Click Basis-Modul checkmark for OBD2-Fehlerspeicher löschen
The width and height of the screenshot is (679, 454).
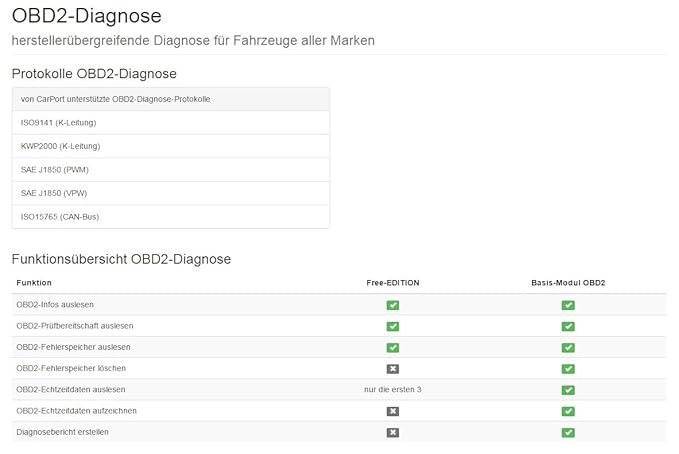coord(568,369)
